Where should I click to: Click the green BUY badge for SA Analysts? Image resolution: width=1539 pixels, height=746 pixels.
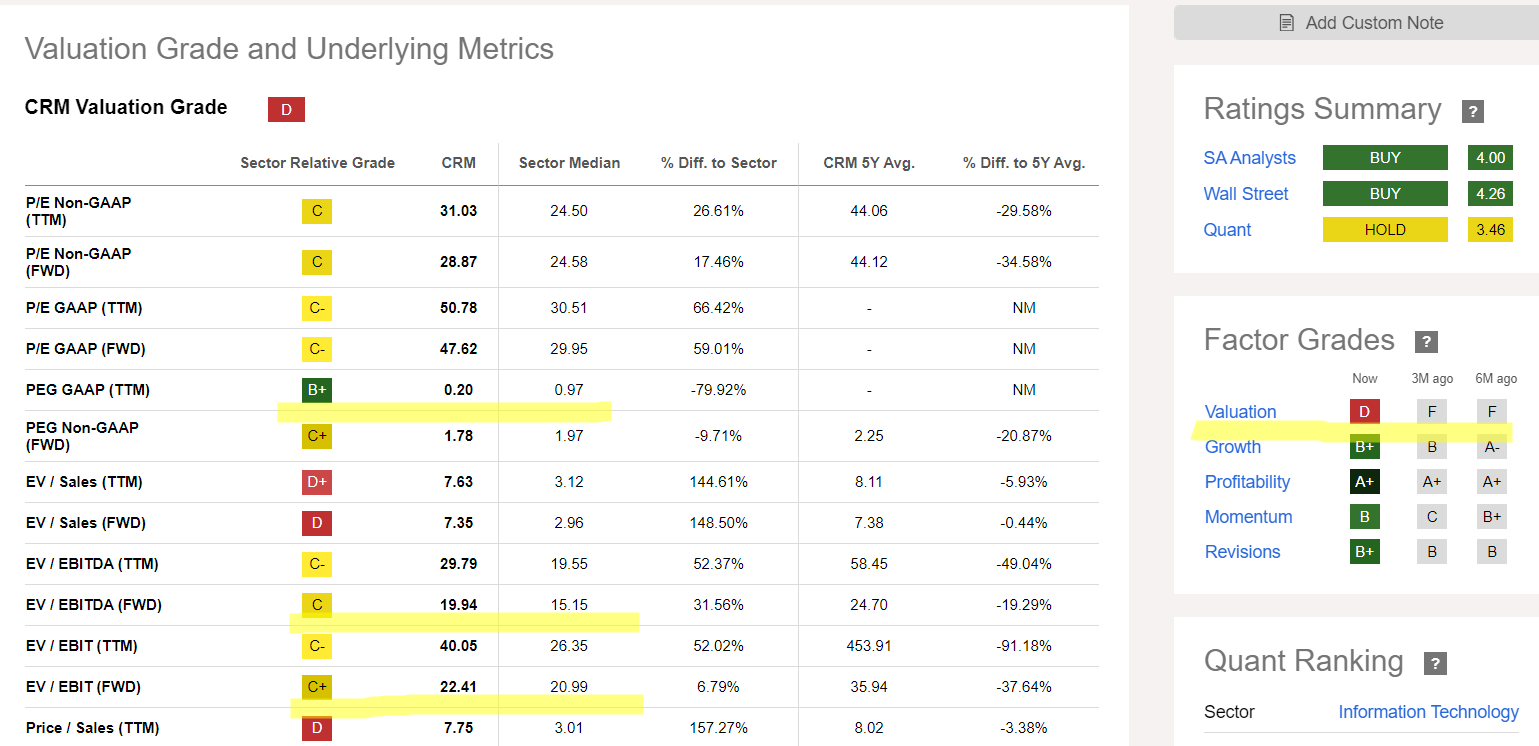(1384, 158)
